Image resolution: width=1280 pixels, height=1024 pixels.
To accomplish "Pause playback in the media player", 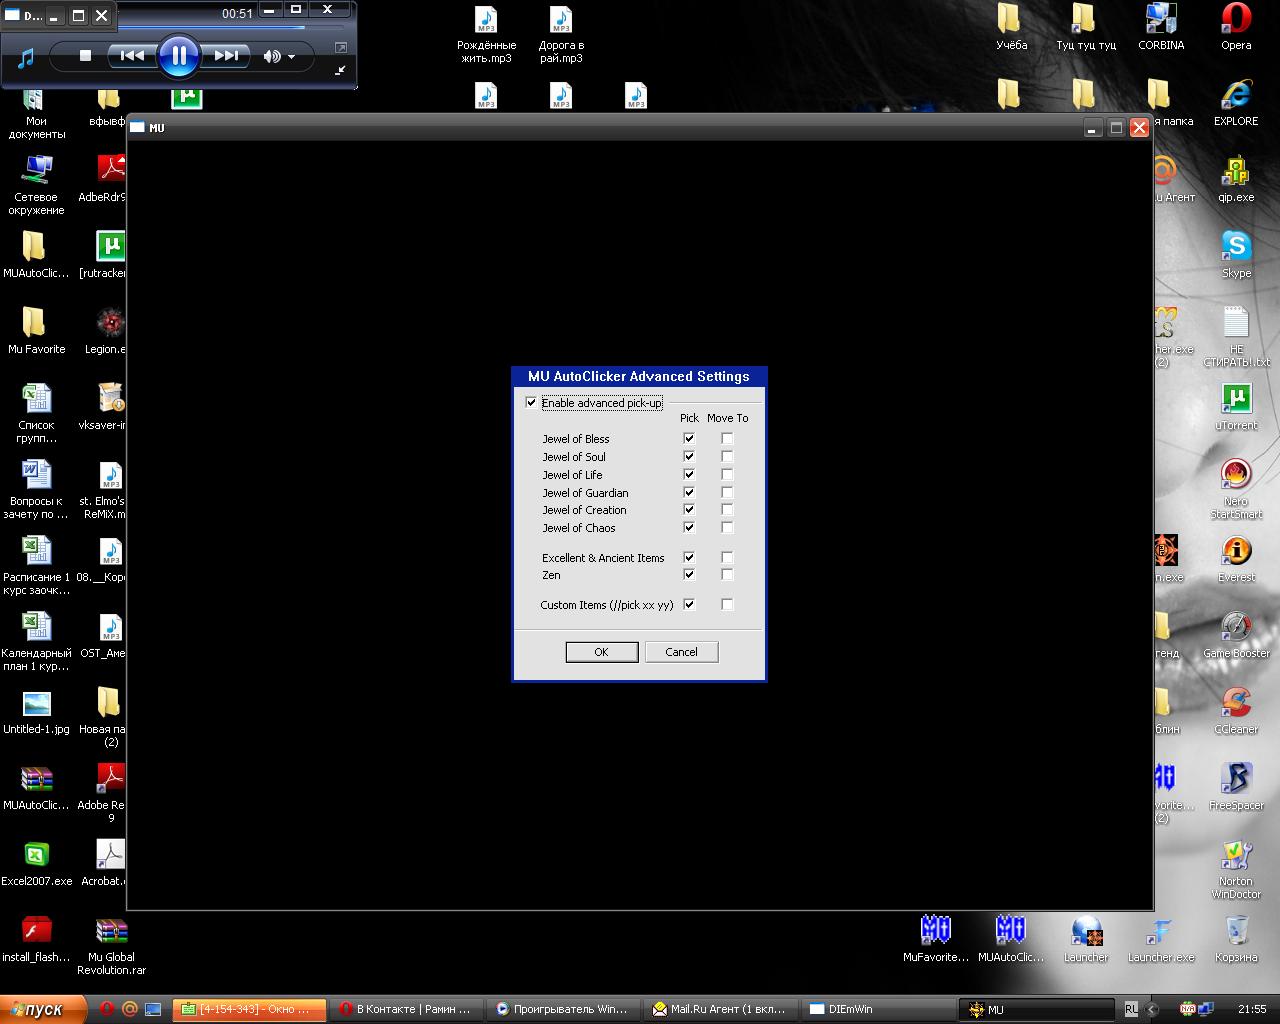I will coord(178,56).
